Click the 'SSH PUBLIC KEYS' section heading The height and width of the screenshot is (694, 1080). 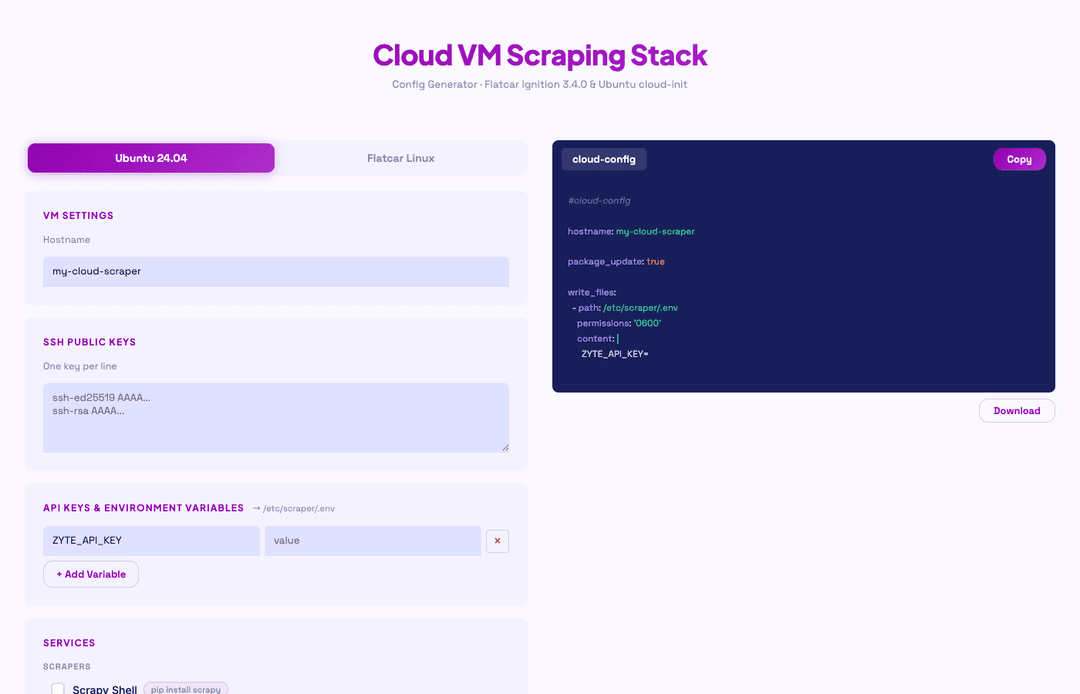pyautogui.click(x=89, y=342)
